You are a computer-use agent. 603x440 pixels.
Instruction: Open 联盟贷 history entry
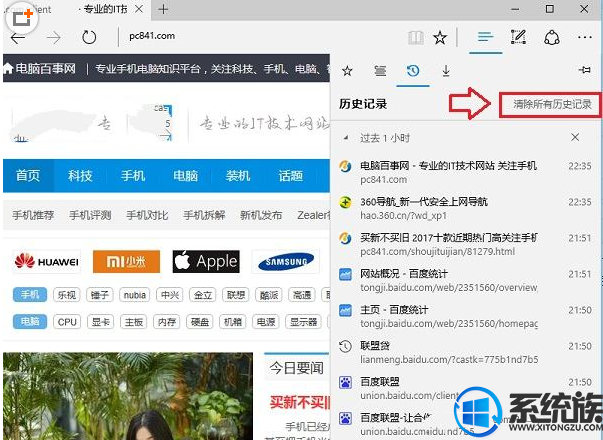465,352
